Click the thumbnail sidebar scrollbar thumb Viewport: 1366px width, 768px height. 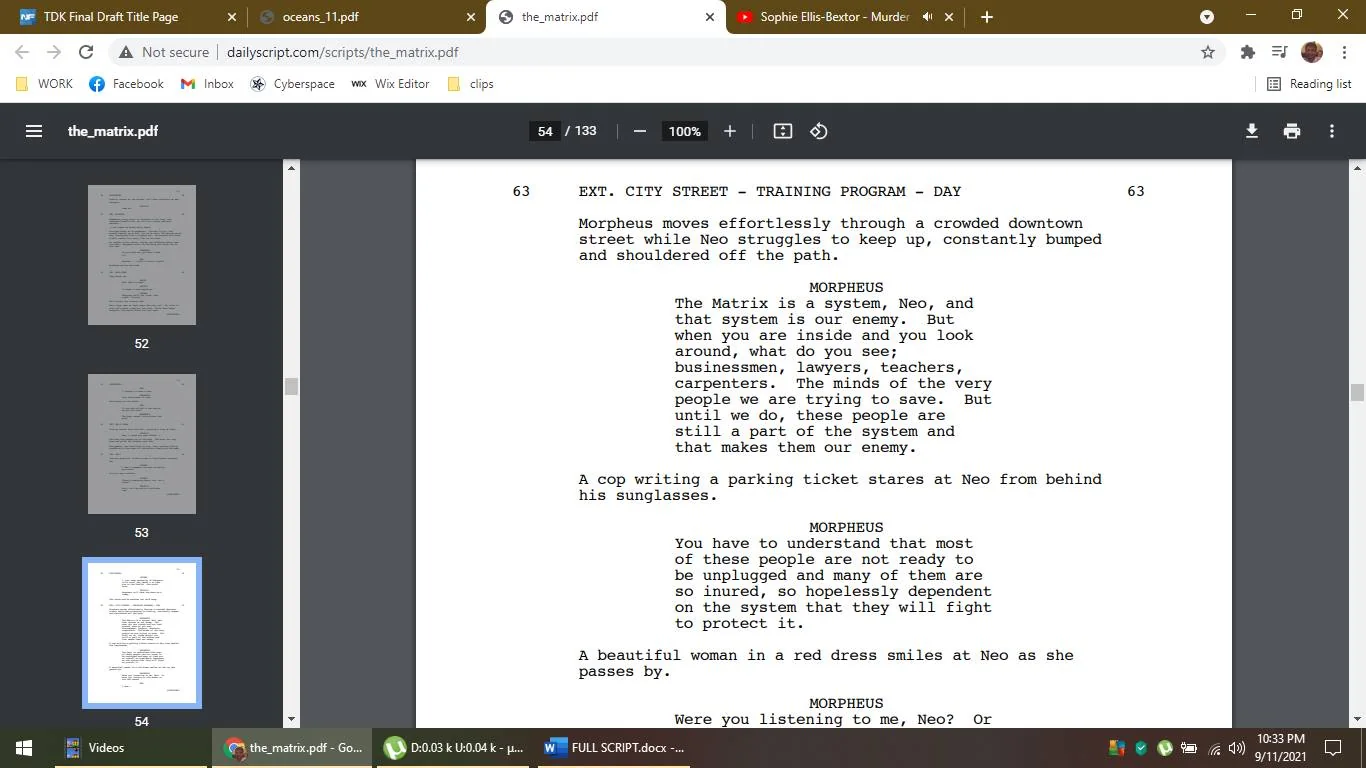[x=291, y=386]
